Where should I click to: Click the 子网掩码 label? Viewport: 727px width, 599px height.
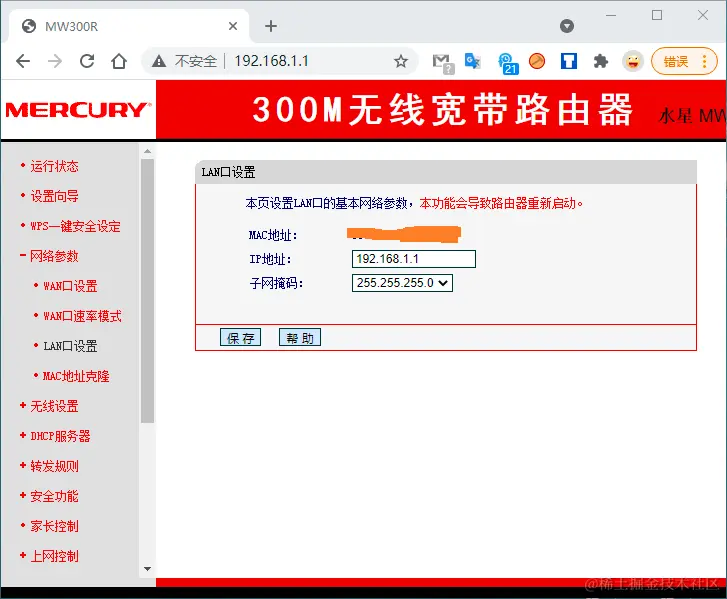(276, 283)
